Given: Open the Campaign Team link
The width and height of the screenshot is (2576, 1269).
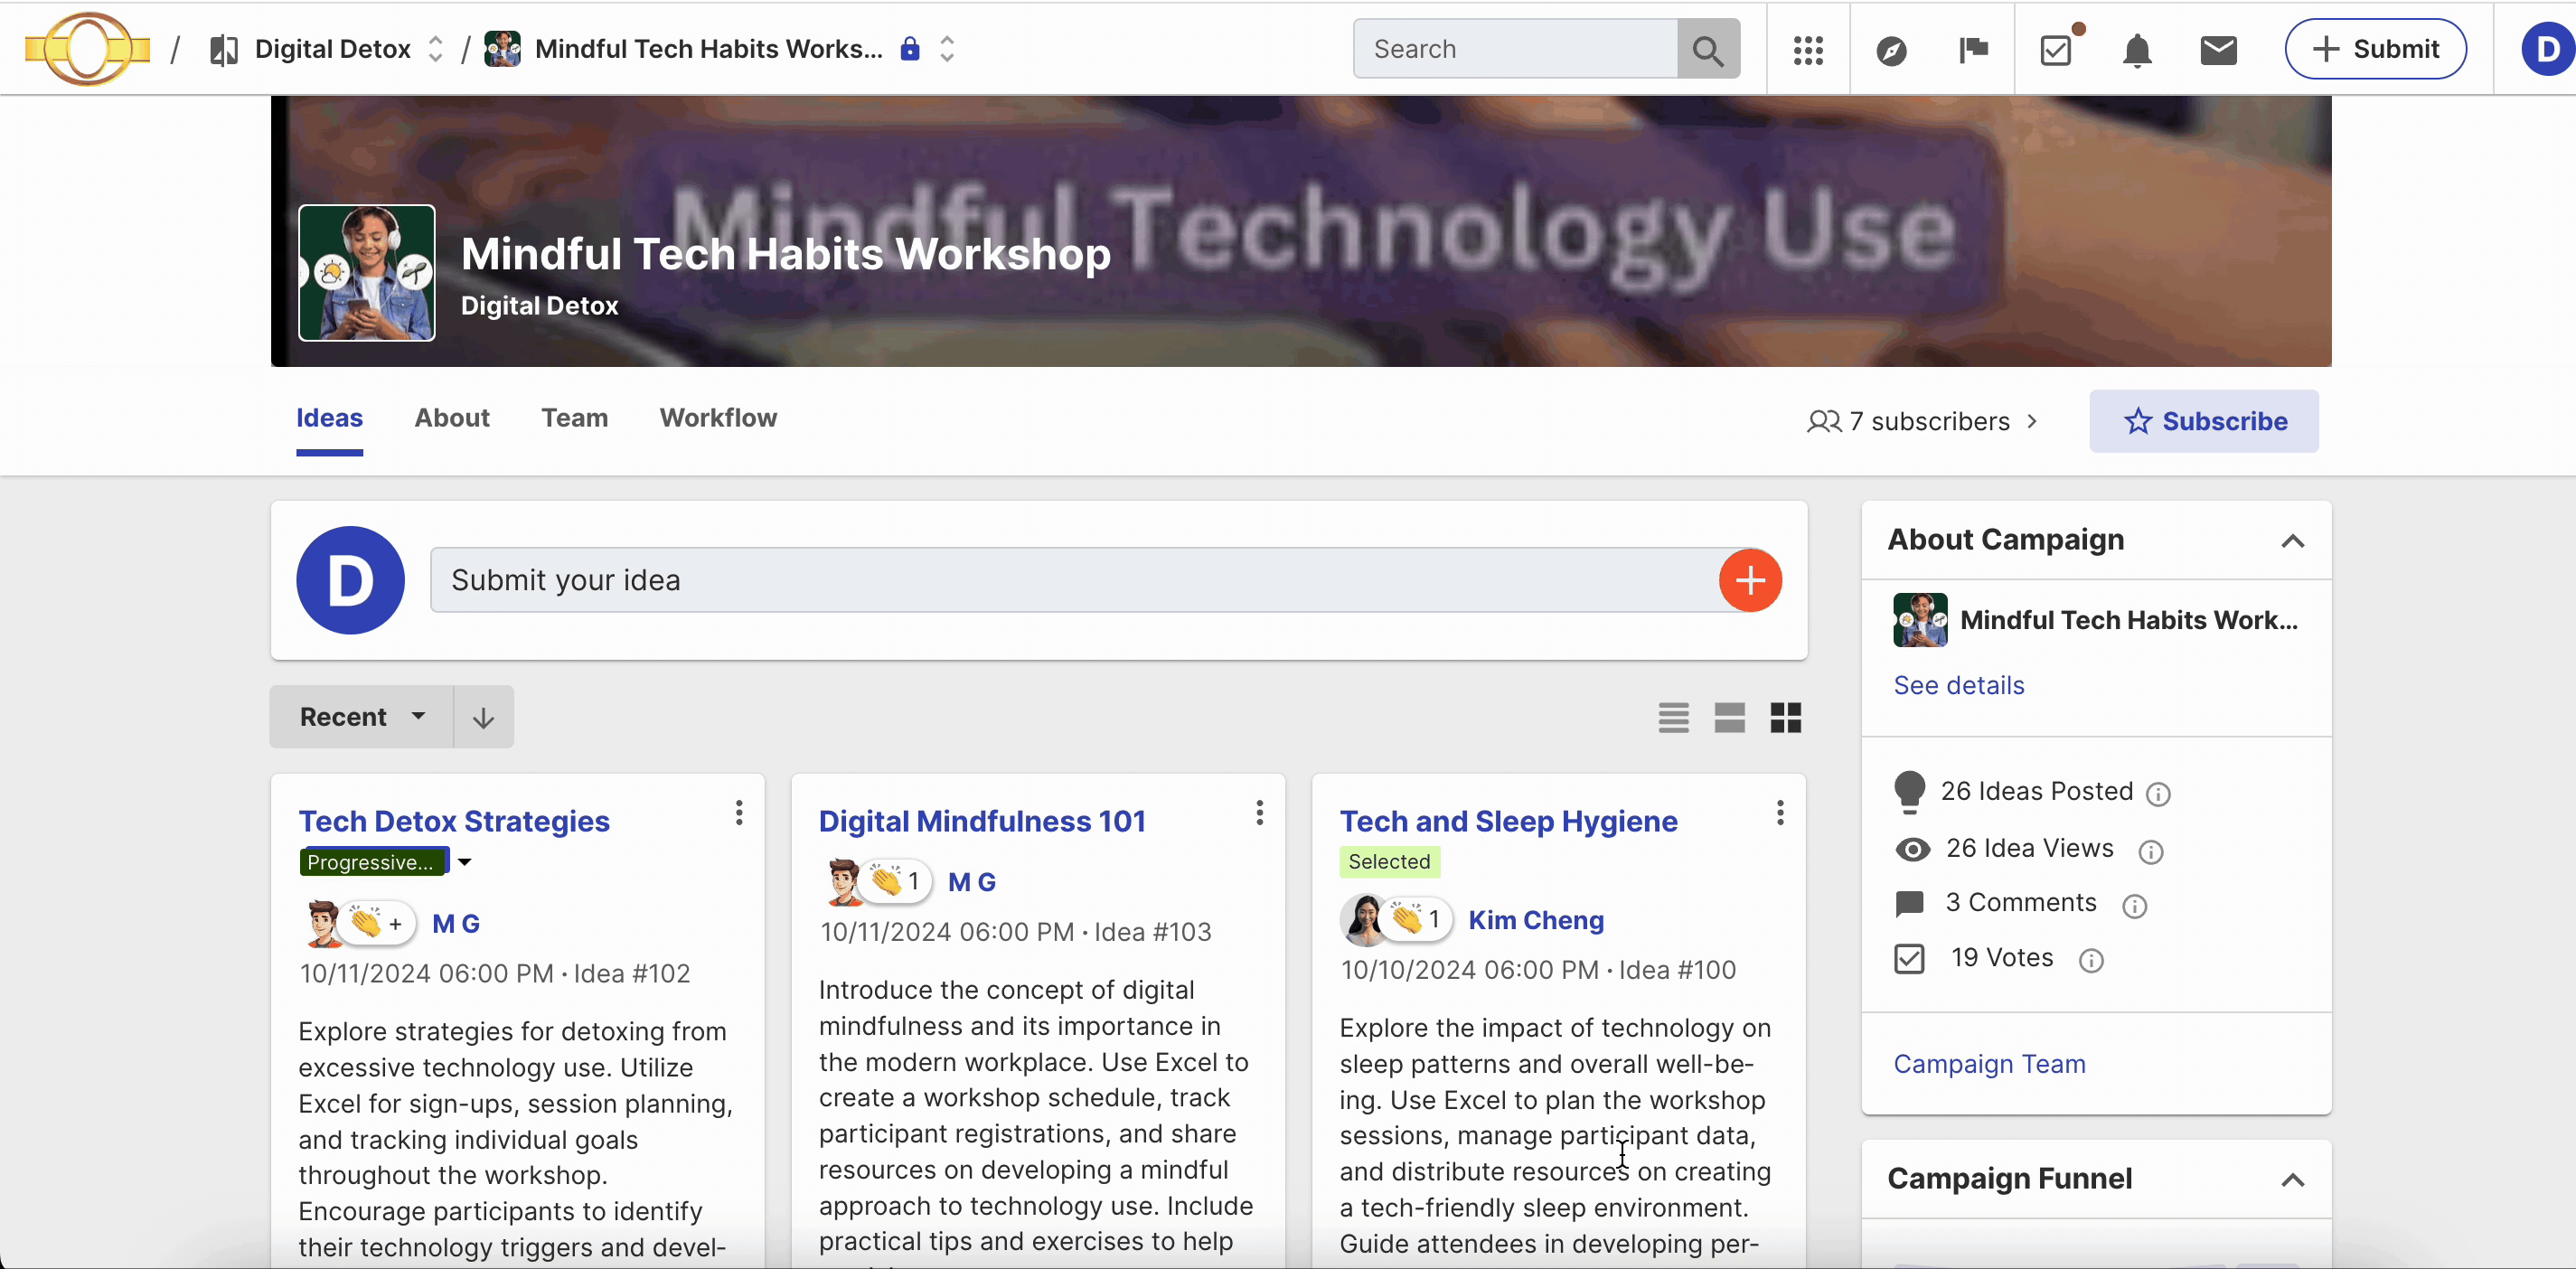Looking at the screenshot, I should click(x=1989, y=1064).
